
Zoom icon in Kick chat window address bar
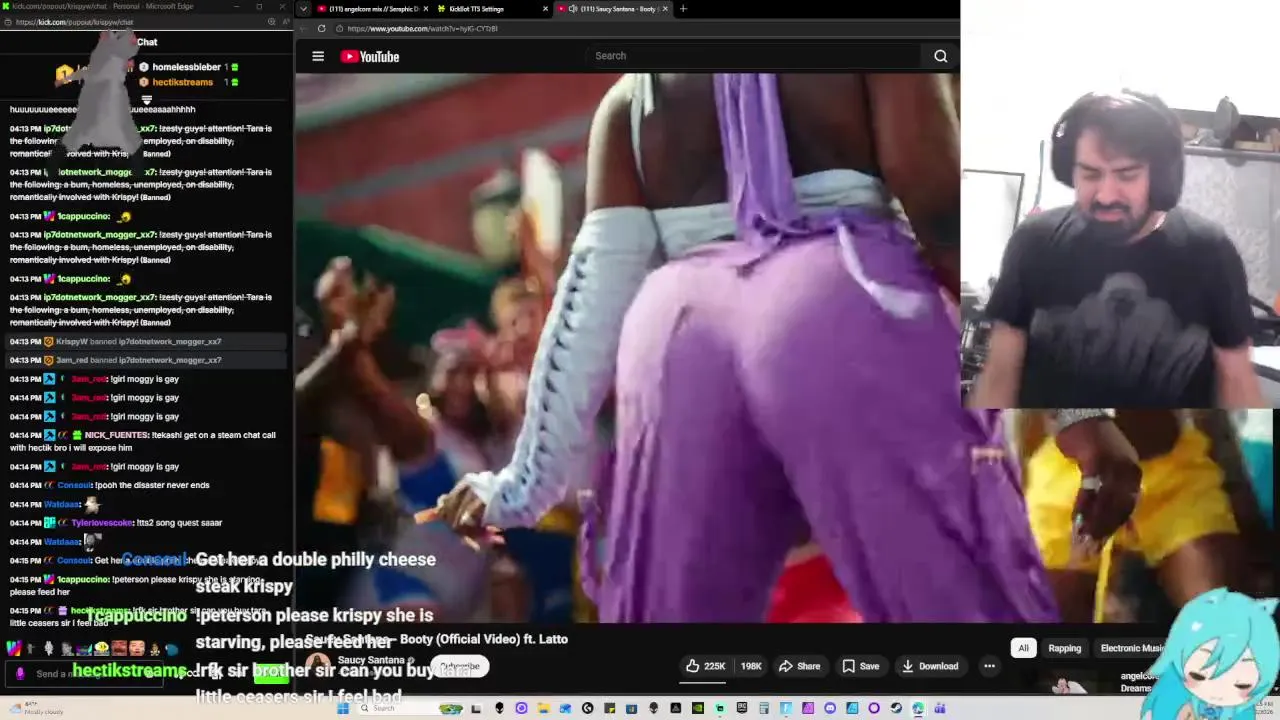271,21
